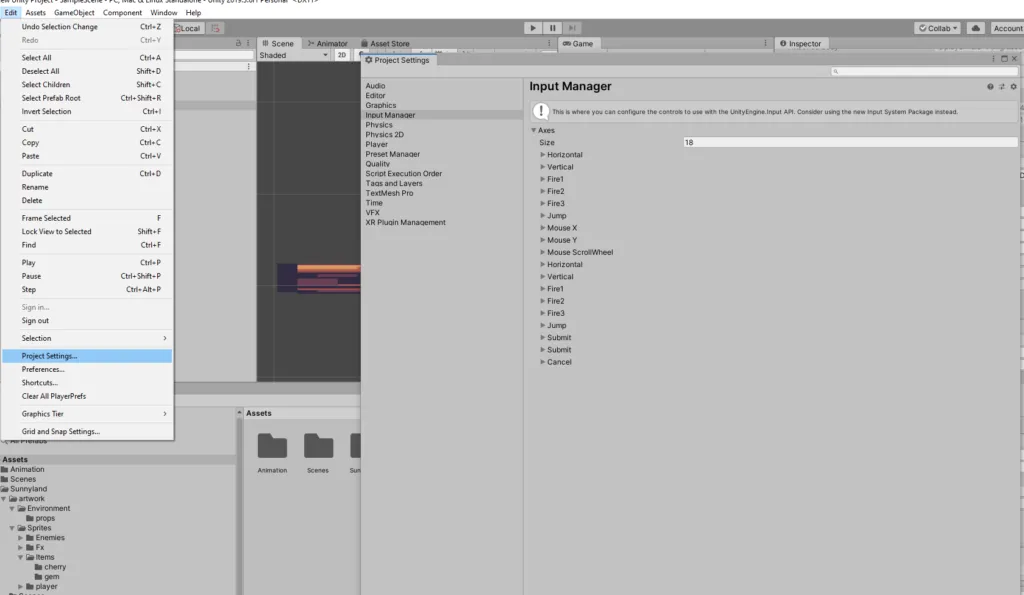Switch to the Game tab
The image size is (1024, 595).
[578, 43]
